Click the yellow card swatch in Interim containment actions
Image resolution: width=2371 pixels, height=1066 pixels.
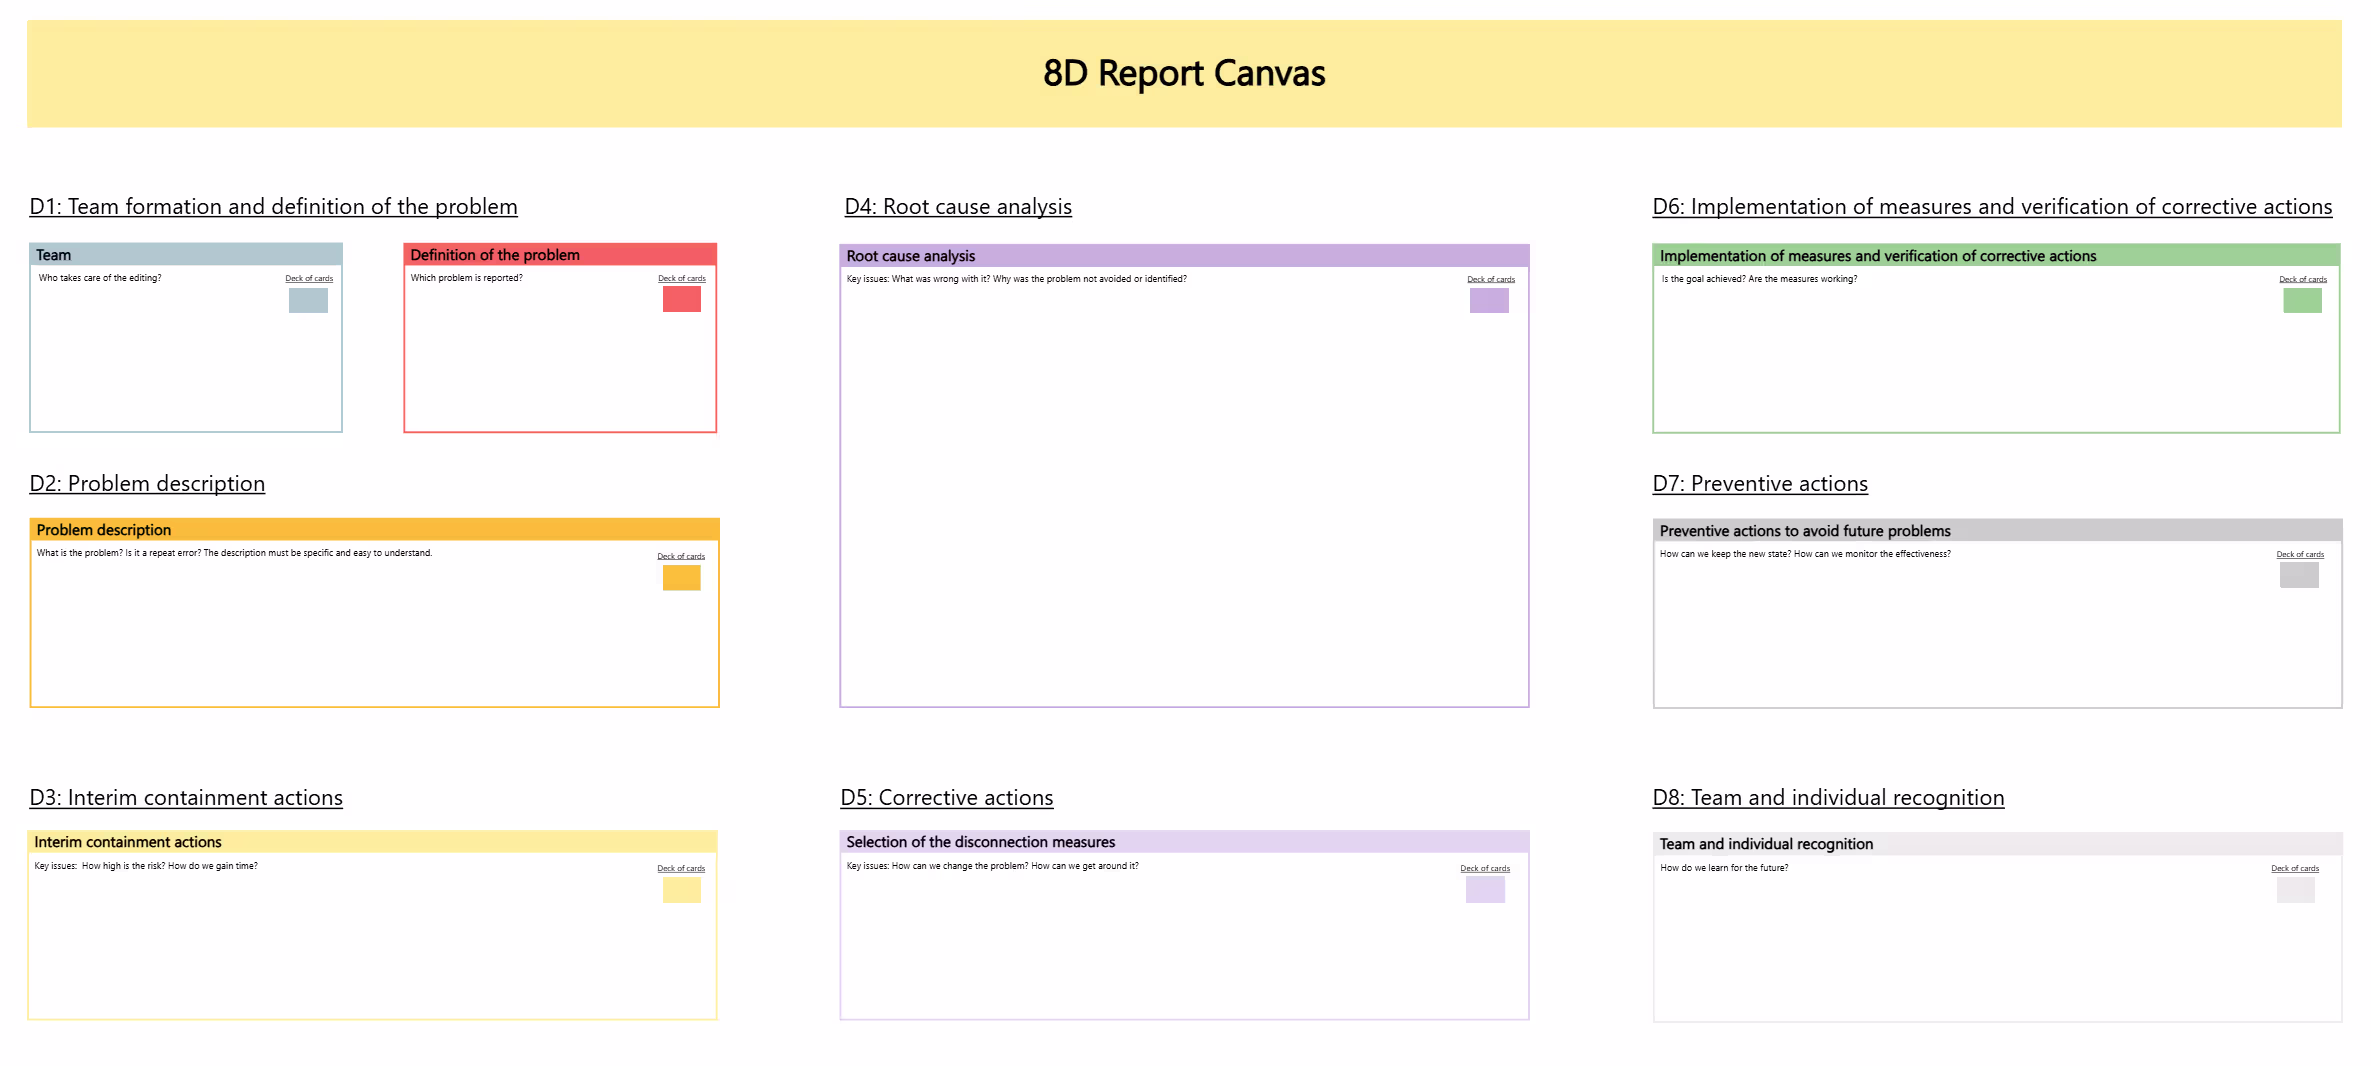pos(681,890)
